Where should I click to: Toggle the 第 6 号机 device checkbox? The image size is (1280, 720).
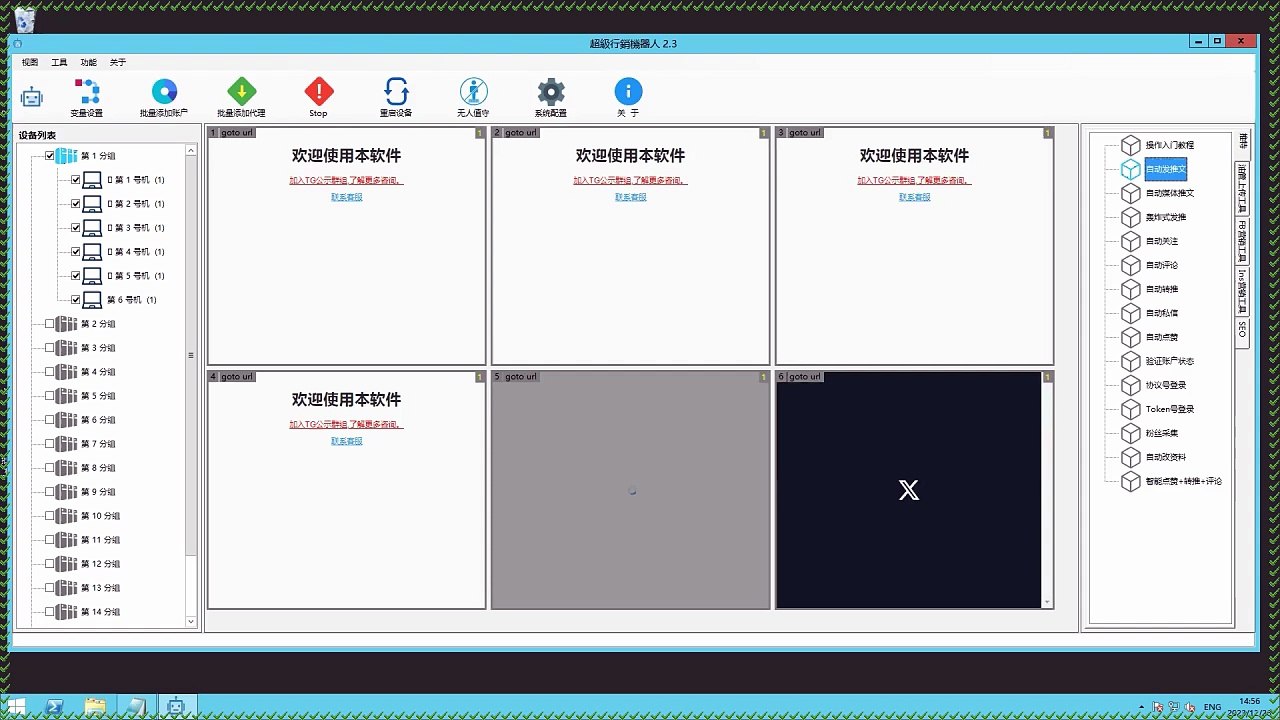75,300
